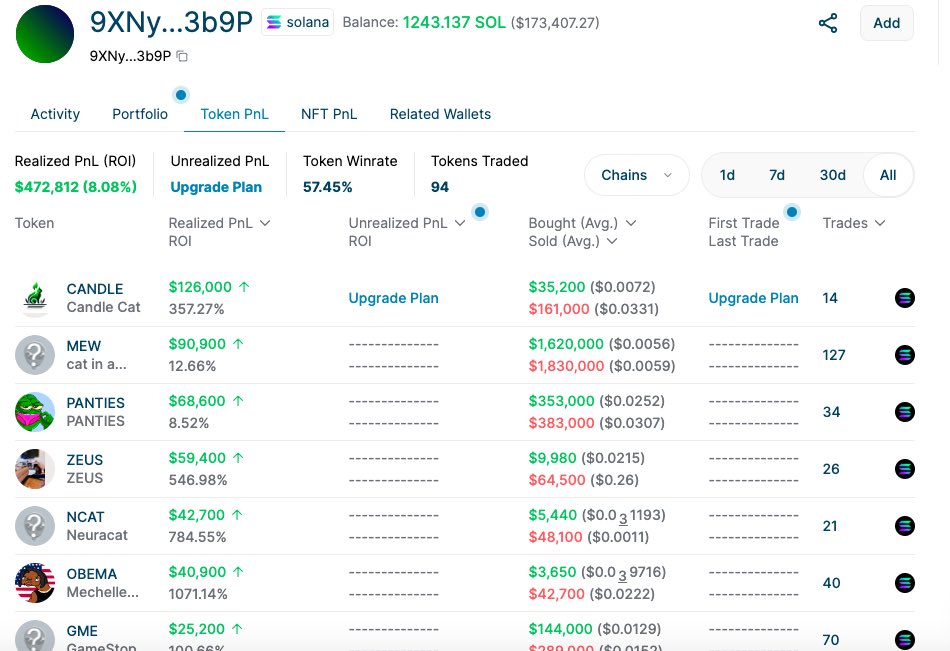Click the PANTIES frog token icon
Viewport: 950px width, 651px height.
pos(35,412)
